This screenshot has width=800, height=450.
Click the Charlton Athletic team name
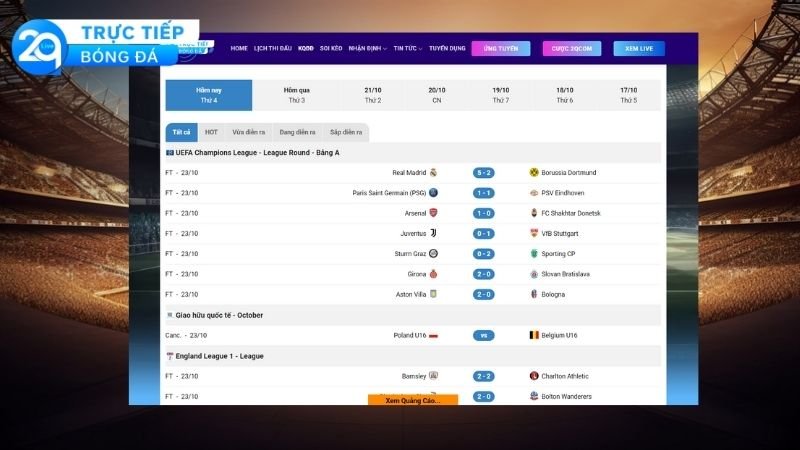tap(565, 376)
